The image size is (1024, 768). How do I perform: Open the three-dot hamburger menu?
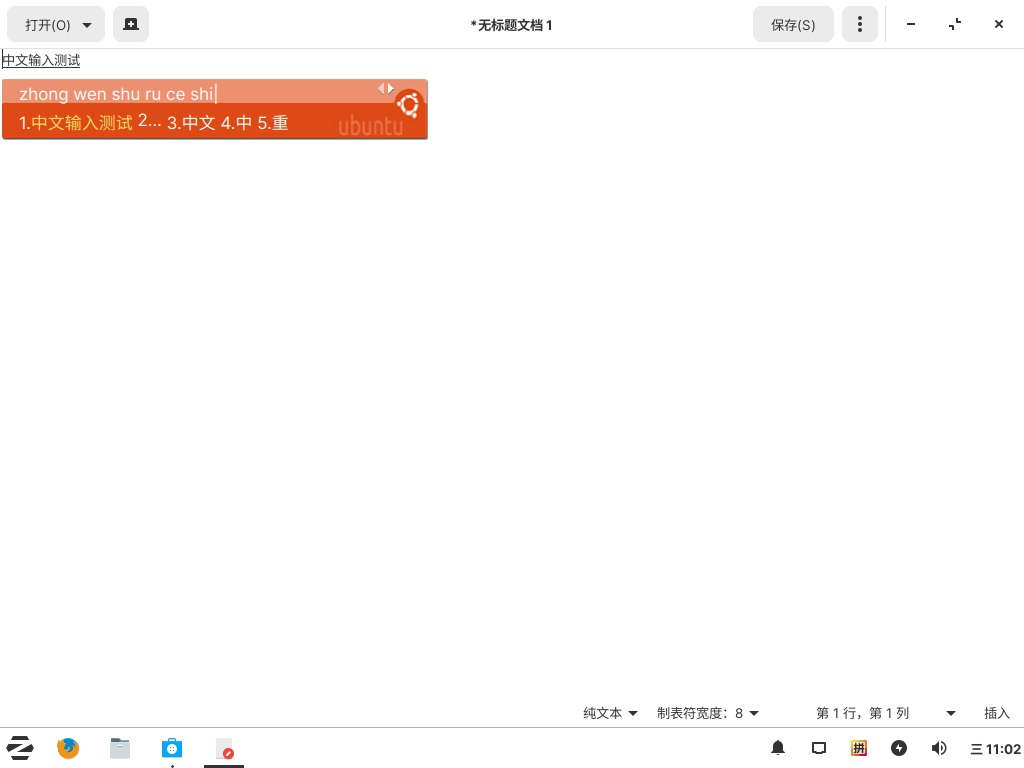point(860,24)
